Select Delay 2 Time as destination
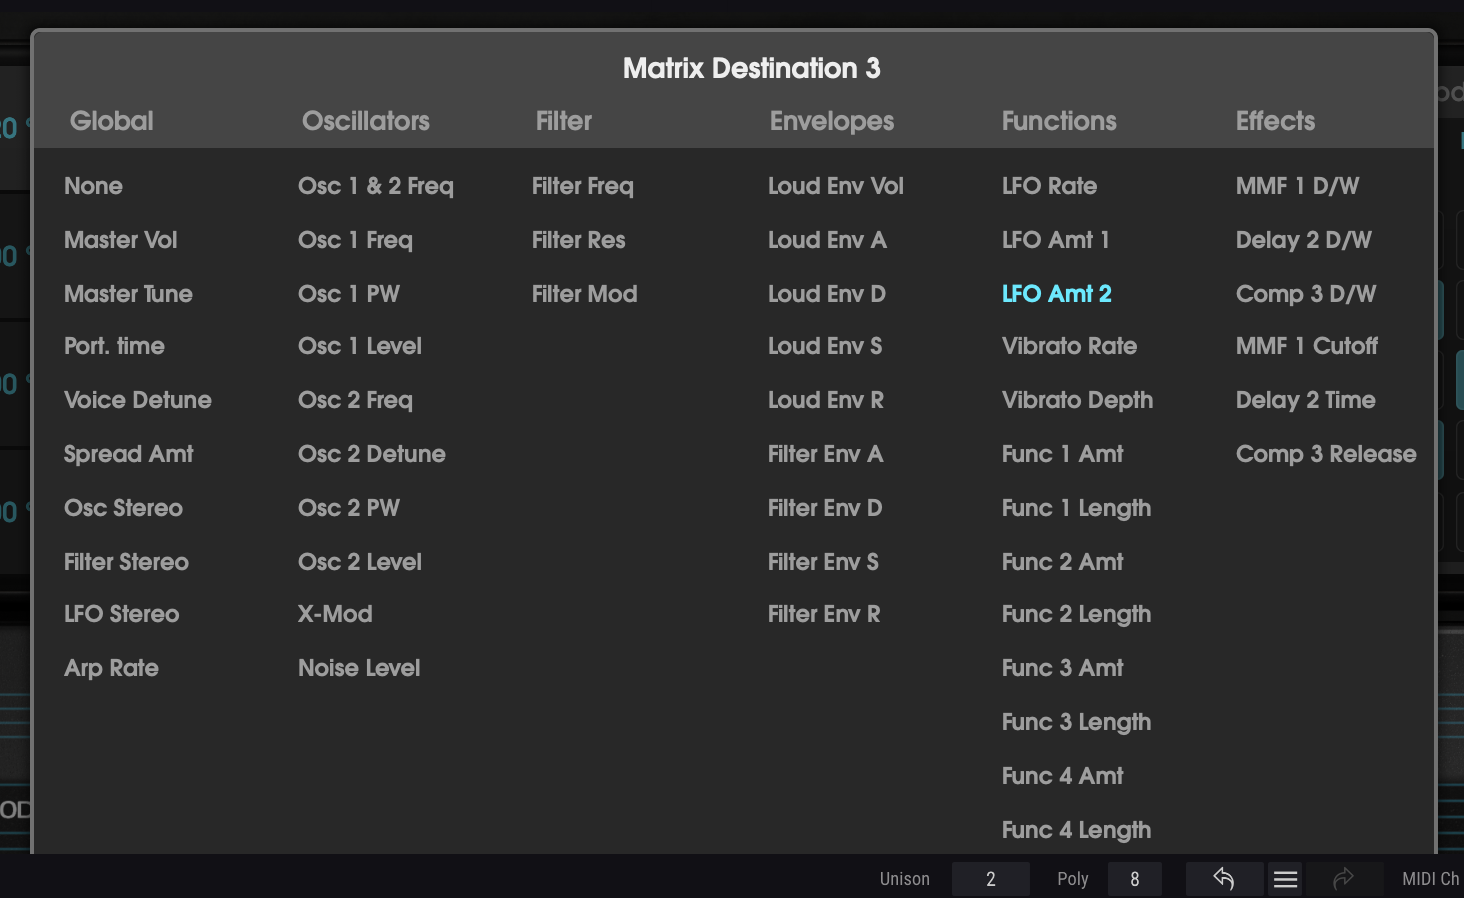Image resolution: width=1464 pixels, height=898 pixels. coord(1305,399)
